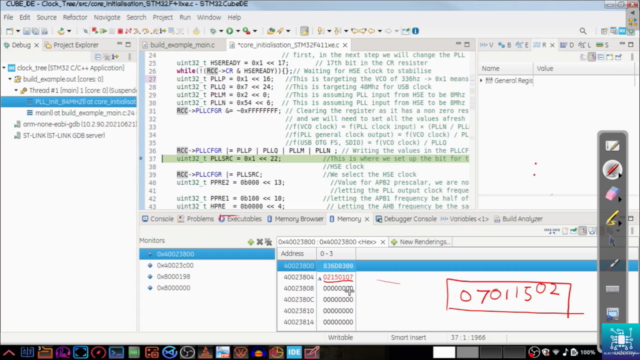This screenshot has width=640, height=360.
Task: Open the Disassembly view tab marked D
Action: tap(568, 45)
